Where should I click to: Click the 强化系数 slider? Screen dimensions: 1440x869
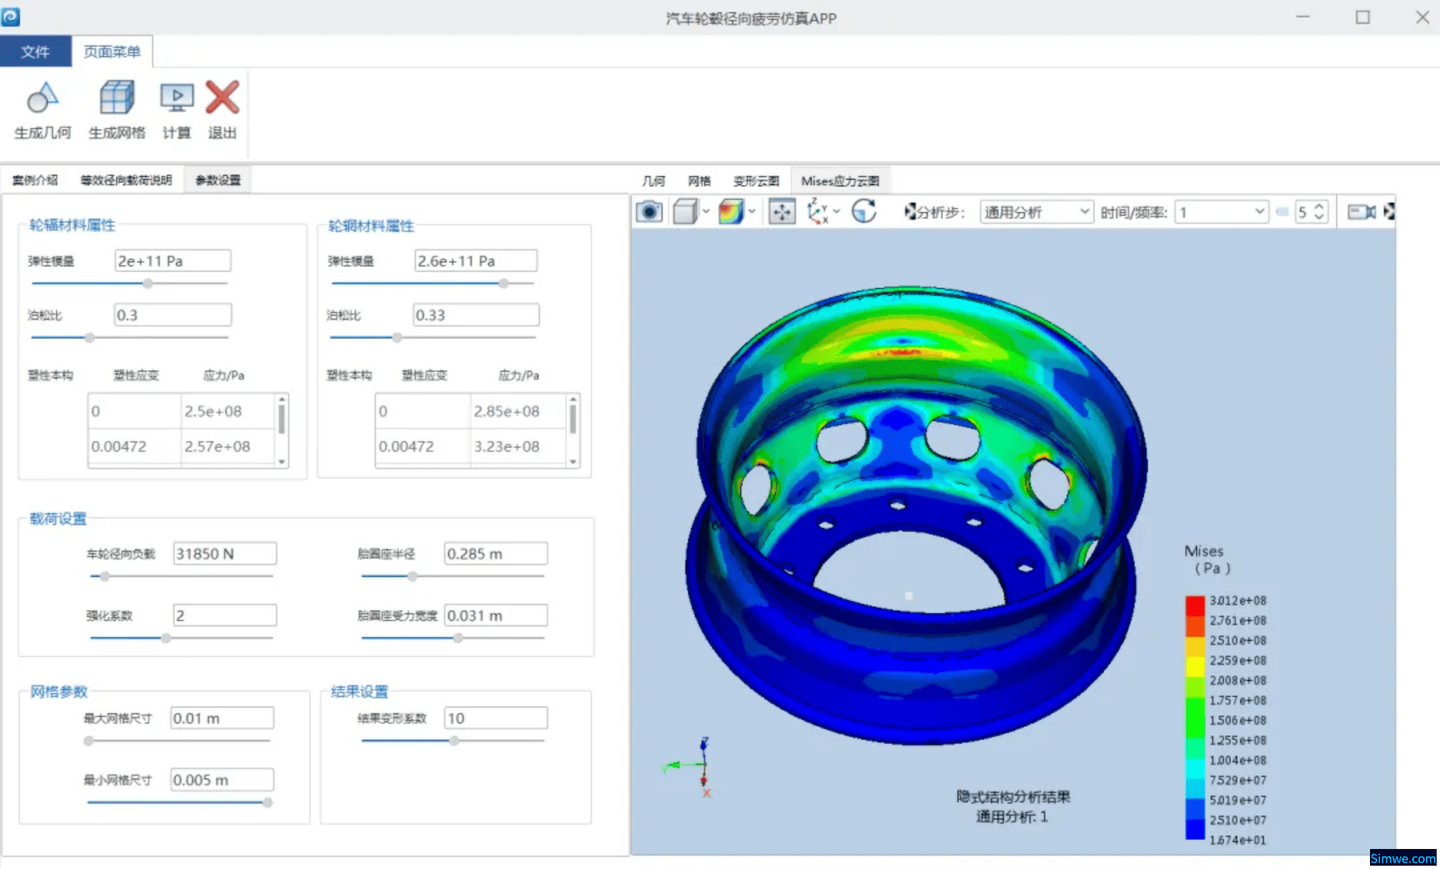point(181,638)
